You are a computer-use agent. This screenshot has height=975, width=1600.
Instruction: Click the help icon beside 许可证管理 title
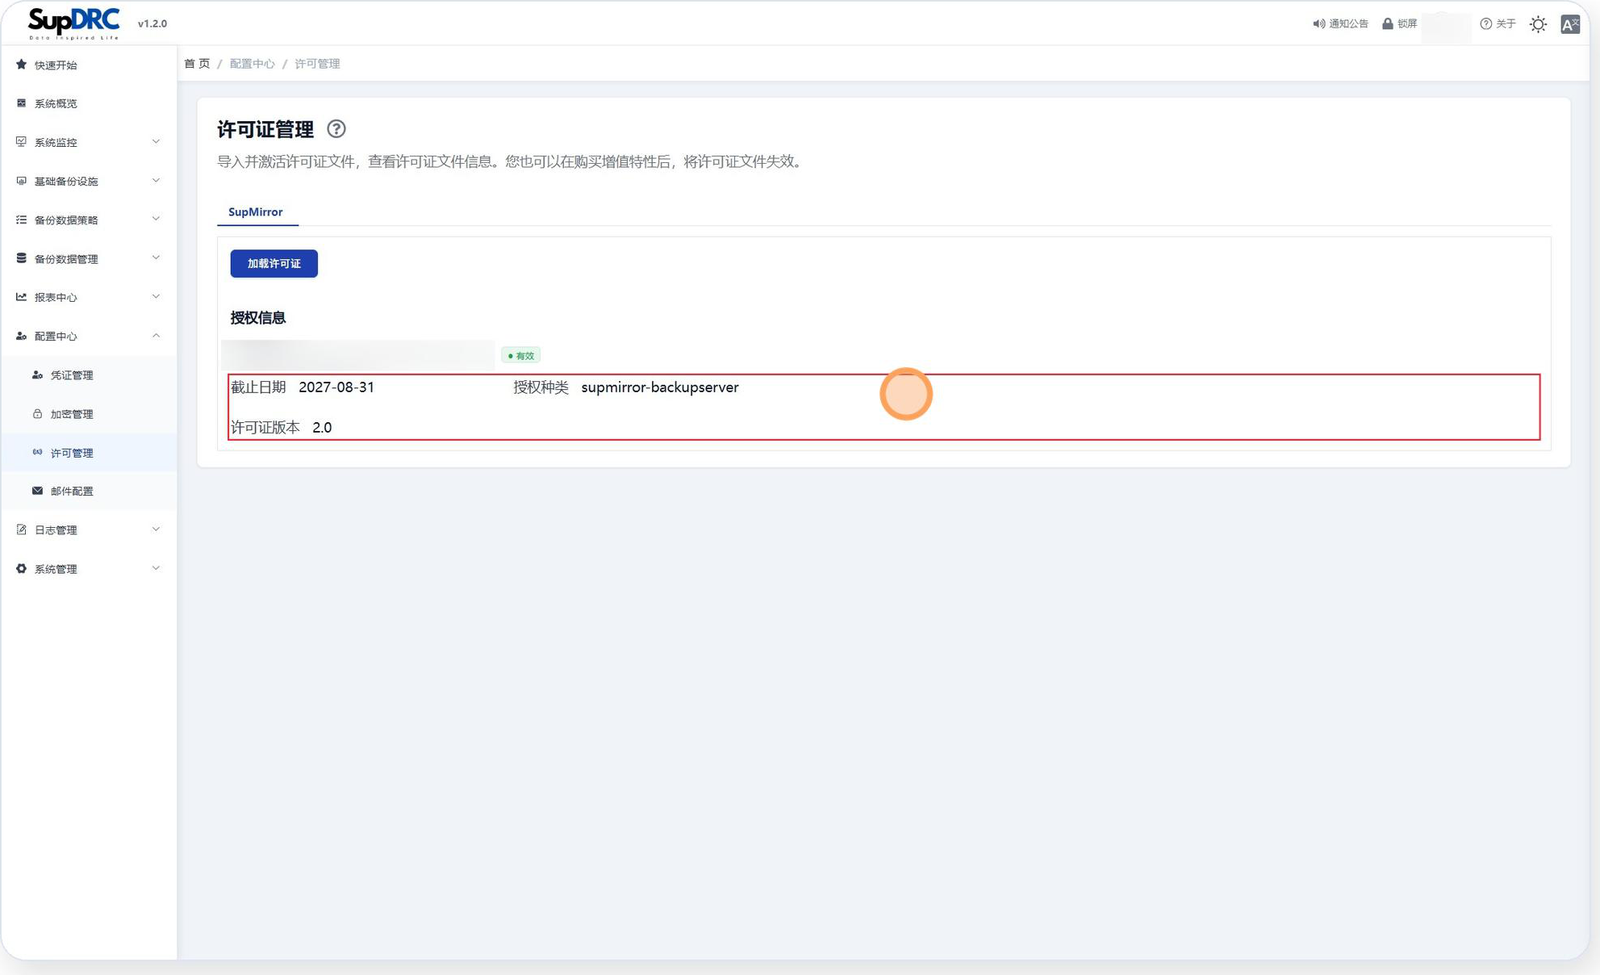tap(336, 129)
